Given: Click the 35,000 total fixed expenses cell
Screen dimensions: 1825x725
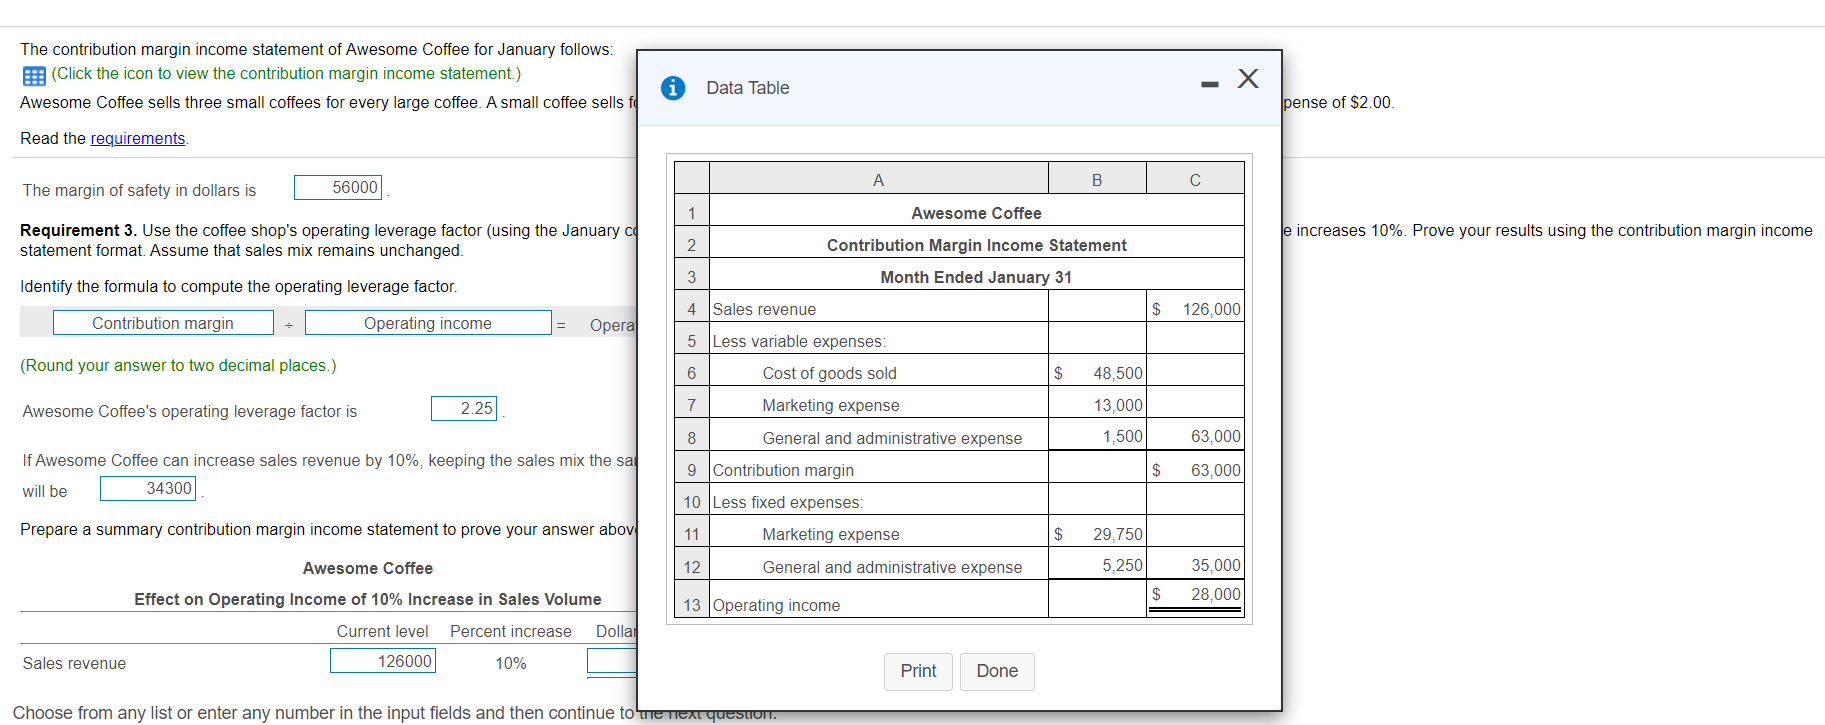Looking at the screenshot, I should click(1195, 565).
